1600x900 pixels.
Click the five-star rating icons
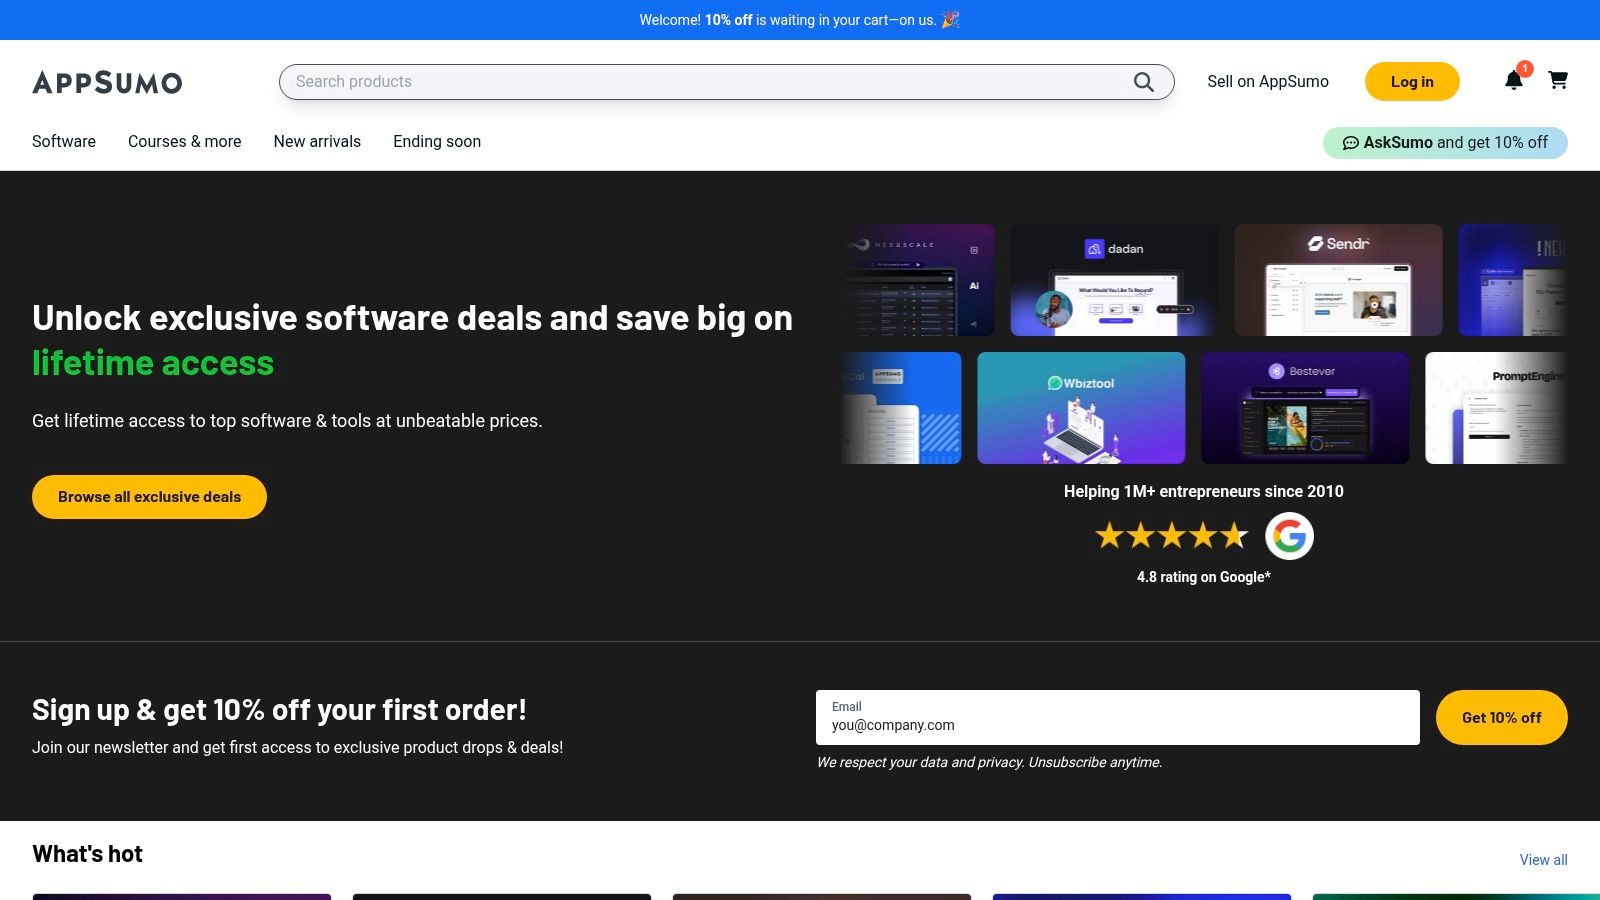coord(1171,536)
